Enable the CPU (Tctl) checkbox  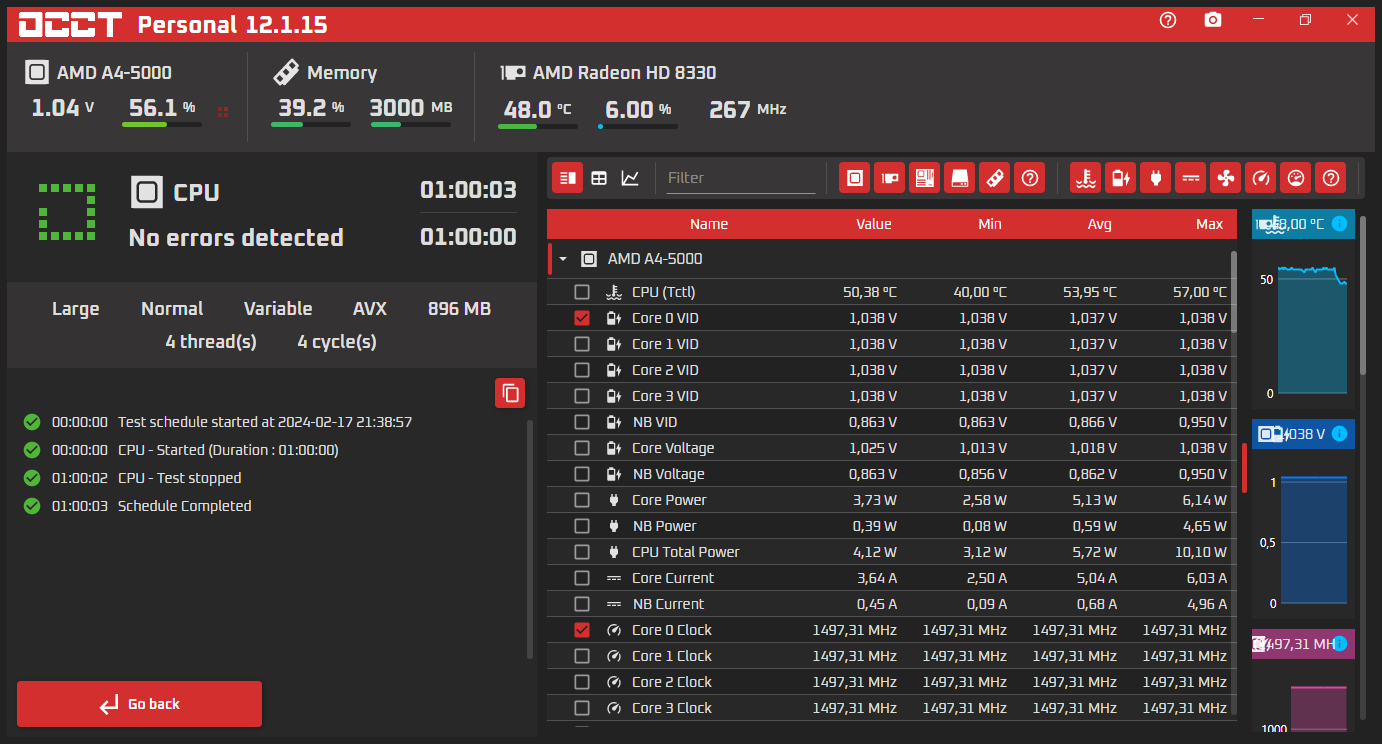click(582, 292)
